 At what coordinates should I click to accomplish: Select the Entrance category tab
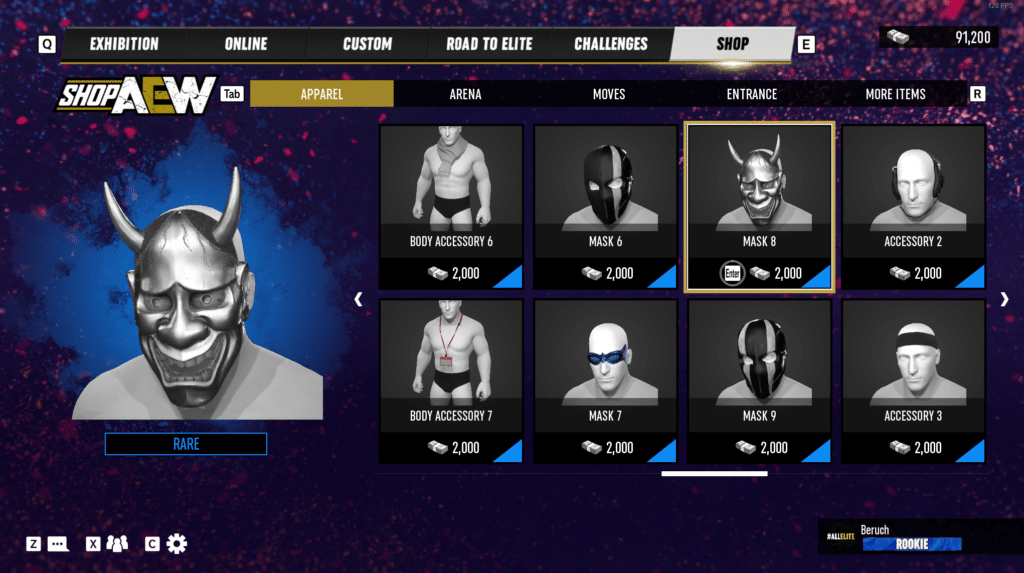(752, 94)
